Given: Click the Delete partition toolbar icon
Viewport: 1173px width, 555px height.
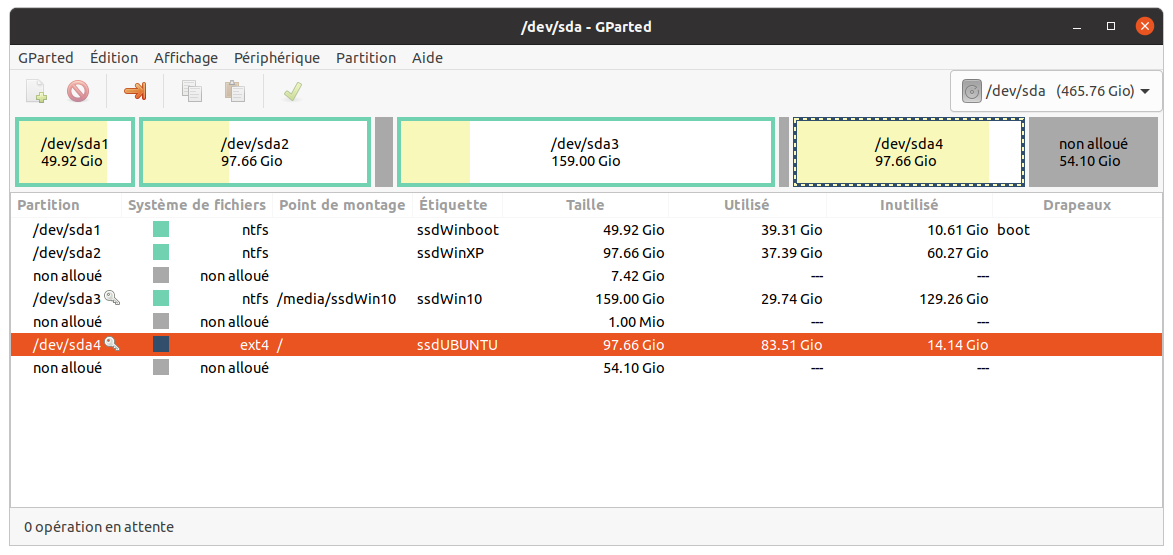Looking at the screenshot, I should (x=78, y=92).
